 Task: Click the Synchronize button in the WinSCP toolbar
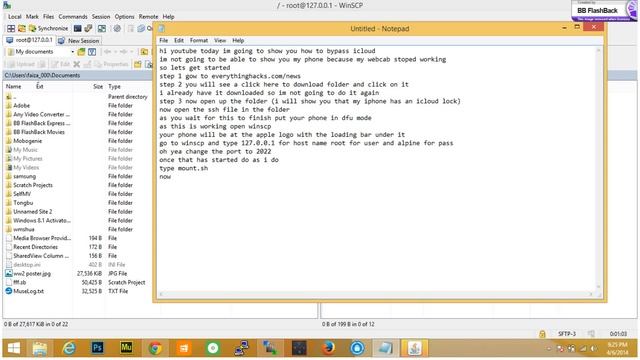(x=49, y=28)
